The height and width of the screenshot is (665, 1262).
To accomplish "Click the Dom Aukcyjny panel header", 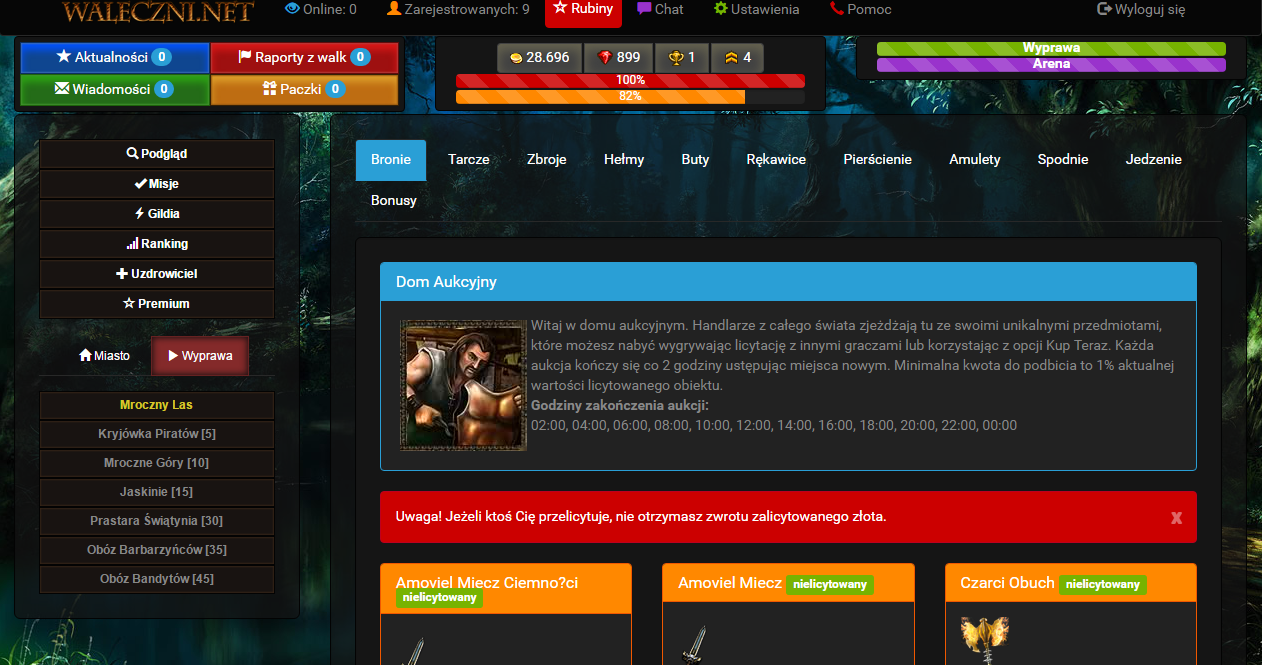I will (788, 282).
